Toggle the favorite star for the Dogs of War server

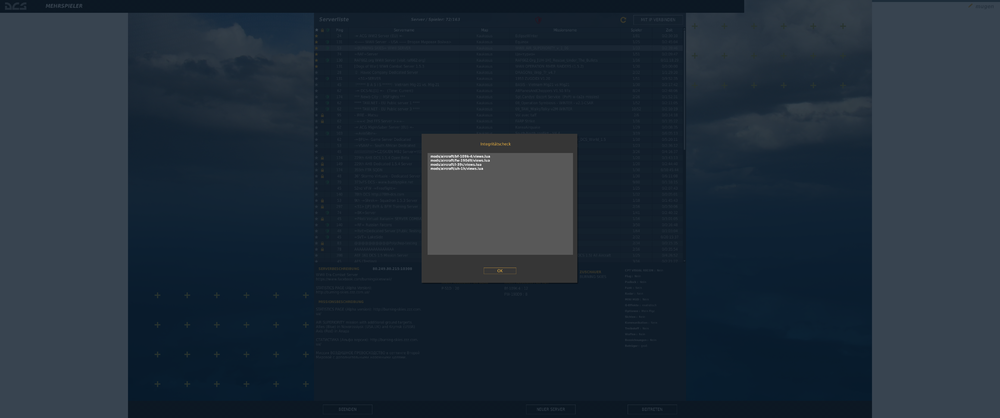pyautogui.click(x=316, y=66)
